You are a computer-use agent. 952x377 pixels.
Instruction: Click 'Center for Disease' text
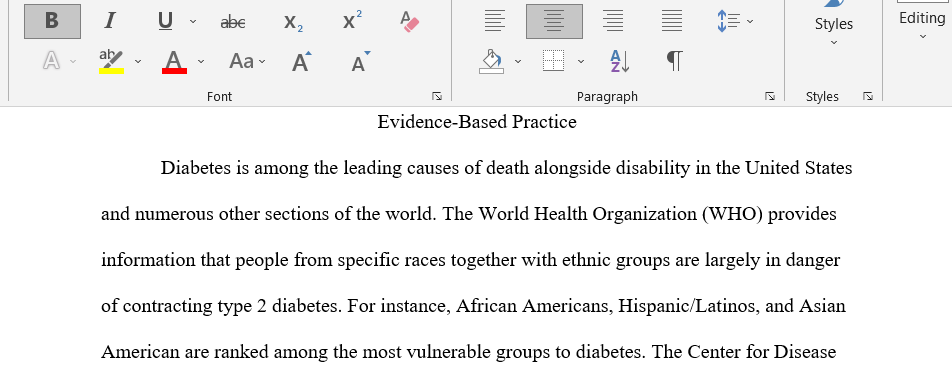(x=762, y=352)
